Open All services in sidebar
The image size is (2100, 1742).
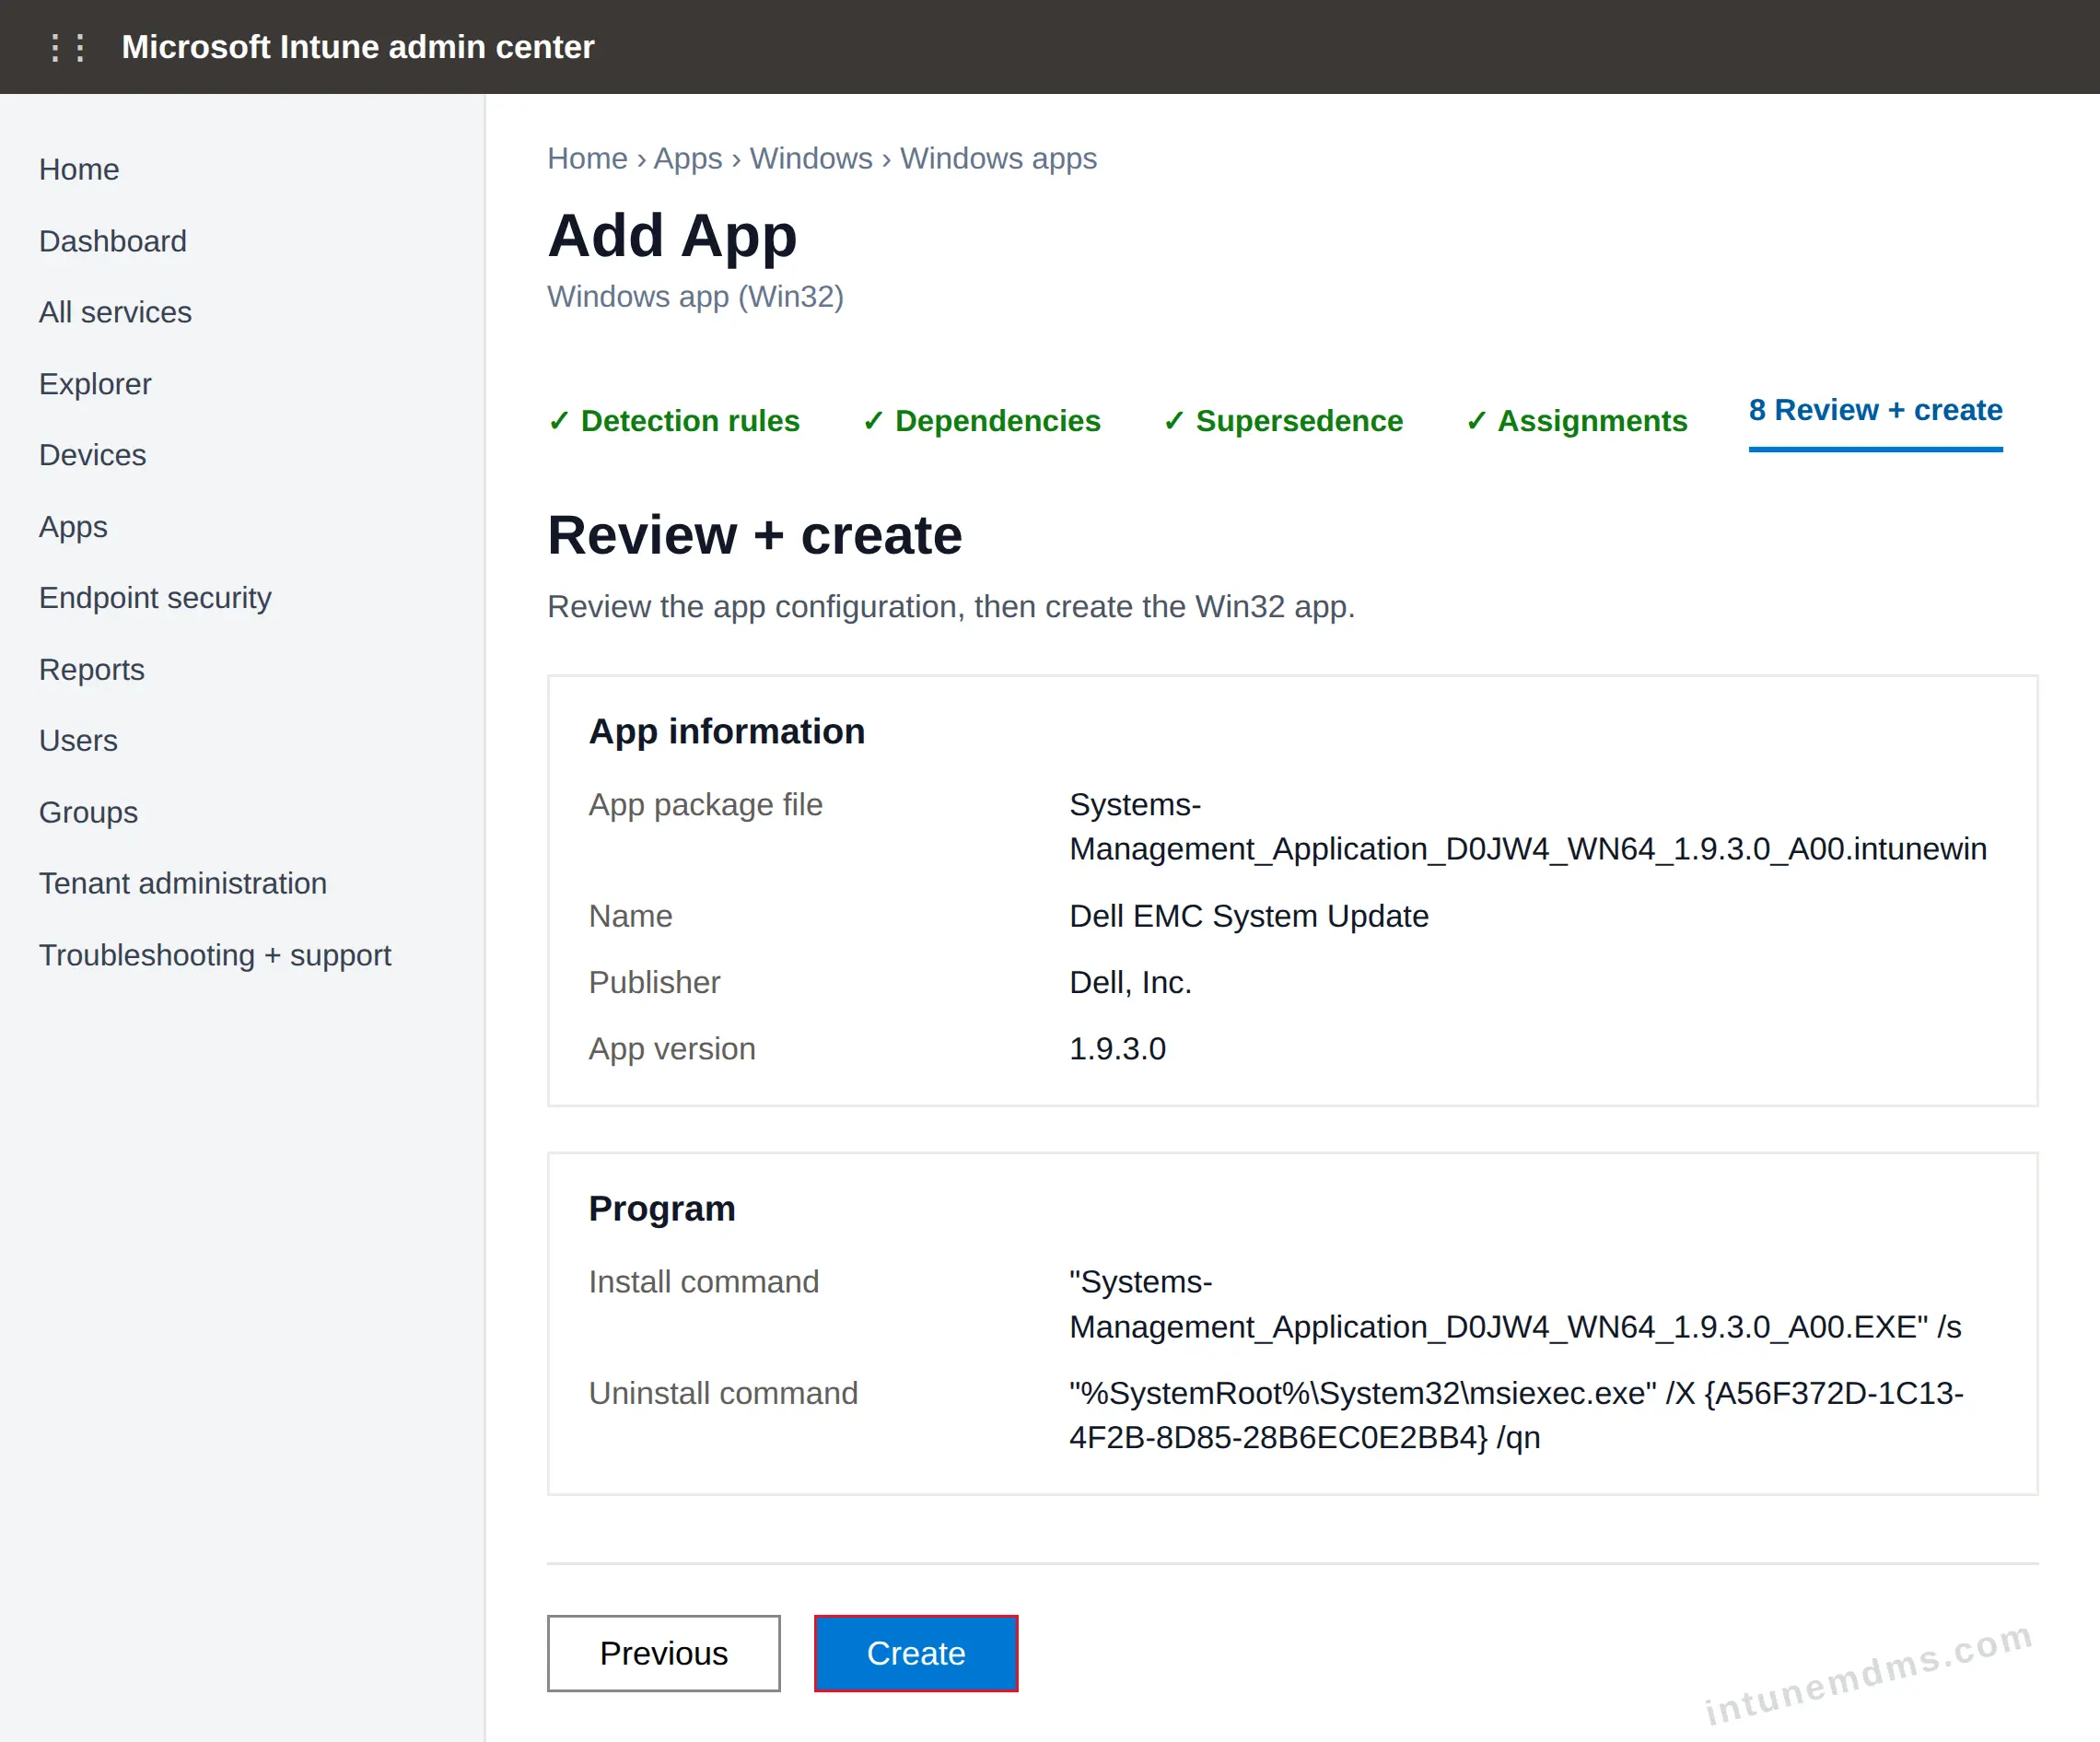coord(115,312)
